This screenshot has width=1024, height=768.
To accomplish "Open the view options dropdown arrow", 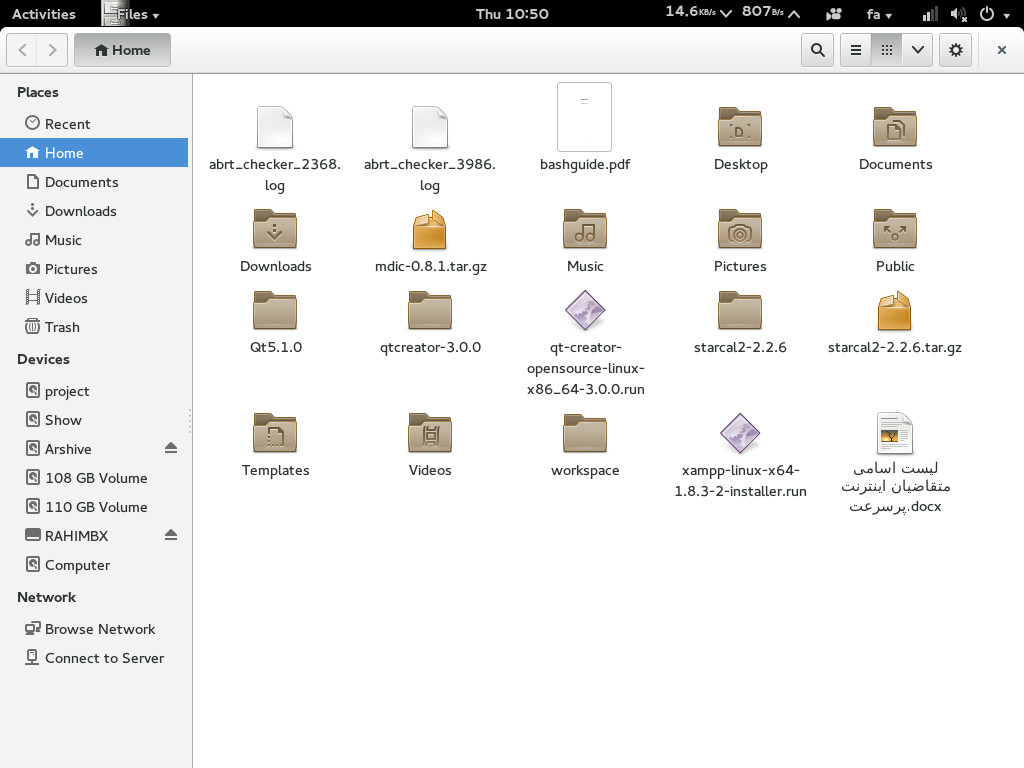I will tap(917, 50).
